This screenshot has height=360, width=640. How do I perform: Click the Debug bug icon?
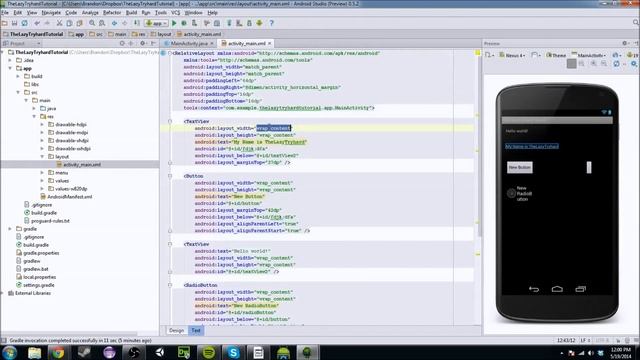coord(184,23)
